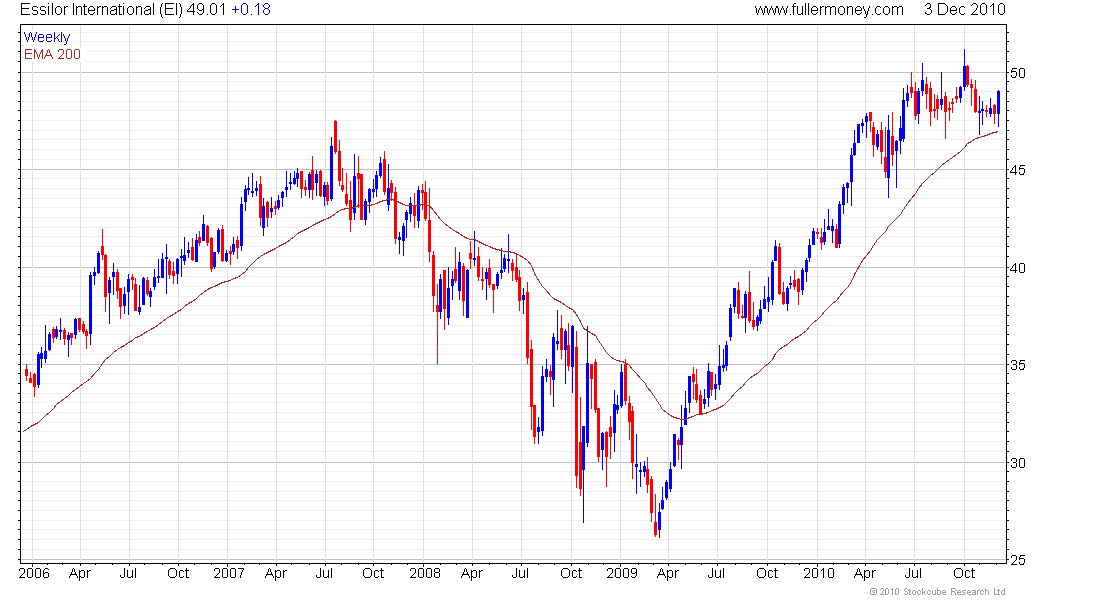The image size is (1100, 600).
Task: Click the 2007 year label on time axis
Action: click(x=229, y=573)
